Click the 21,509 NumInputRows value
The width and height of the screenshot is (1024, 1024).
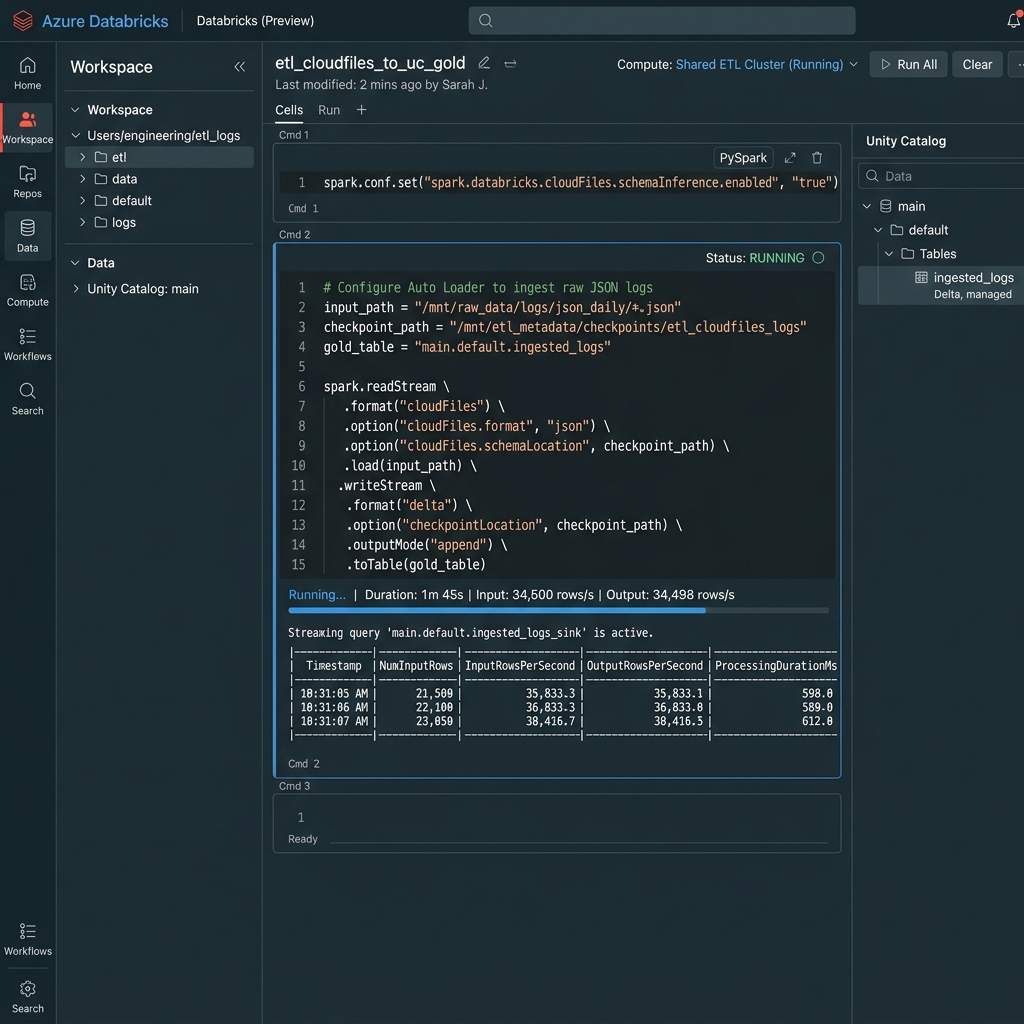pyautogui.click(x=434, y=694)
